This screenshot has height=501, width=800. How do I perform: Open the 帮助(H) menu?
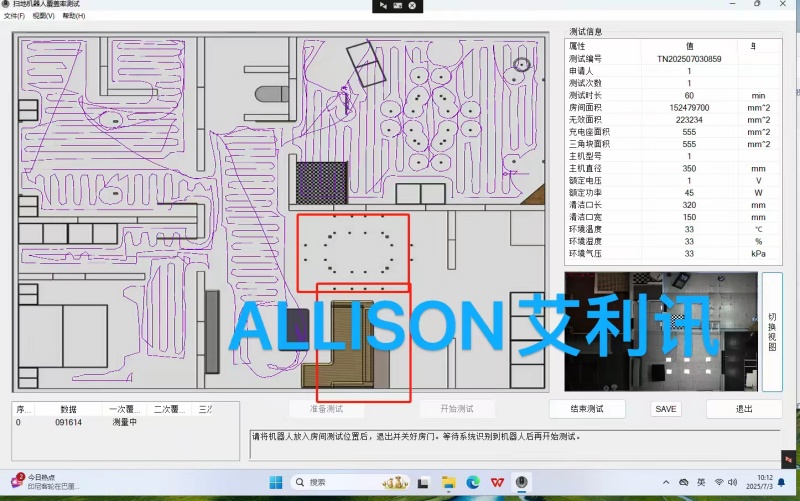pyautogui.click(x=74, y=16)
